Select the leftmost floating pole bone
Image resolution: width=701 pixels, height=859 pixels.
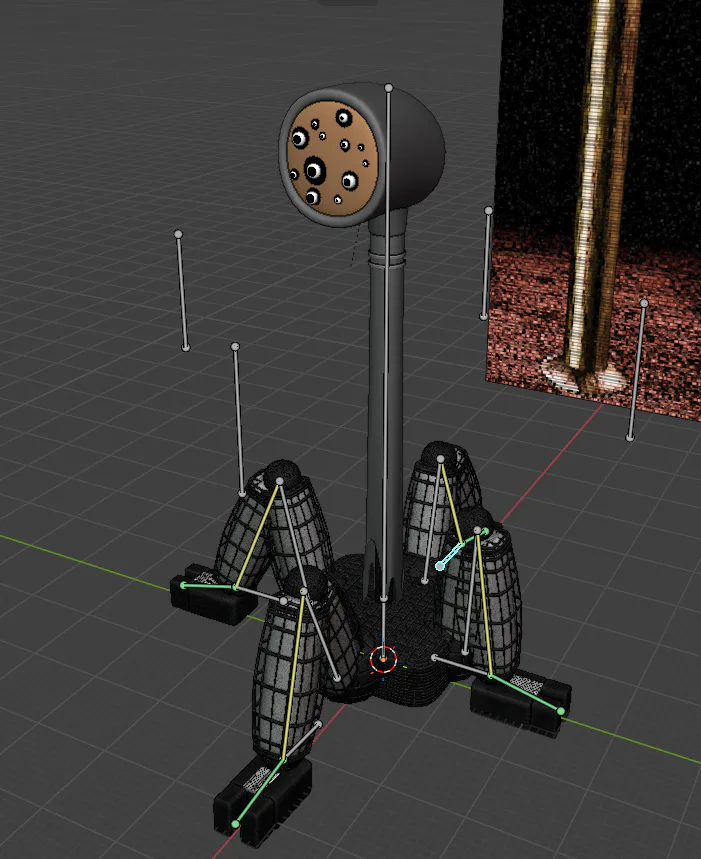[x=182, y=291]
